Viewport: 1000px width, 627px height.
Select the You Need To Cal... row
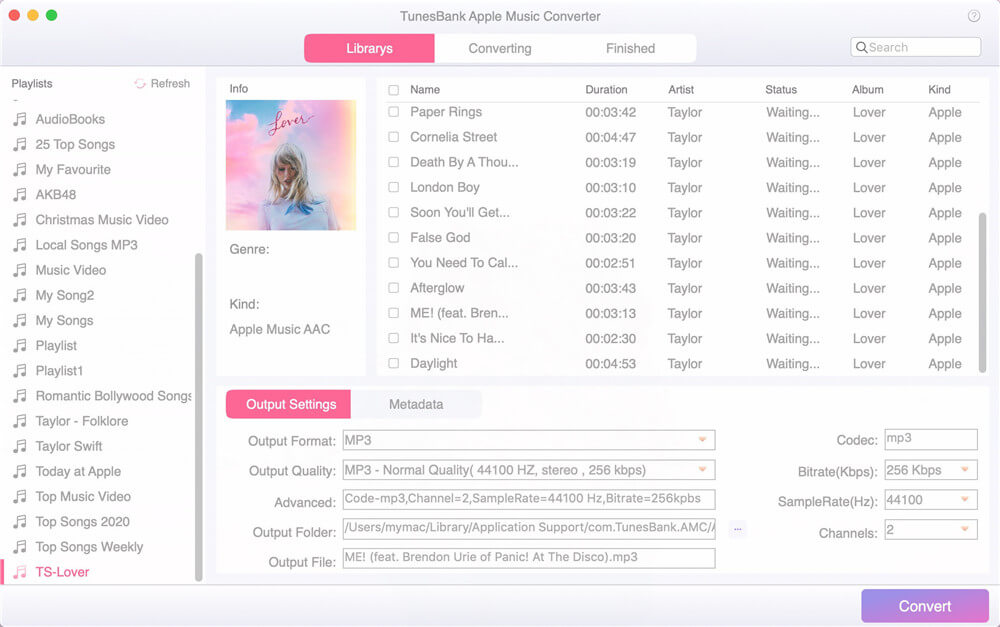pyautogui.click(x=679, y=263)
